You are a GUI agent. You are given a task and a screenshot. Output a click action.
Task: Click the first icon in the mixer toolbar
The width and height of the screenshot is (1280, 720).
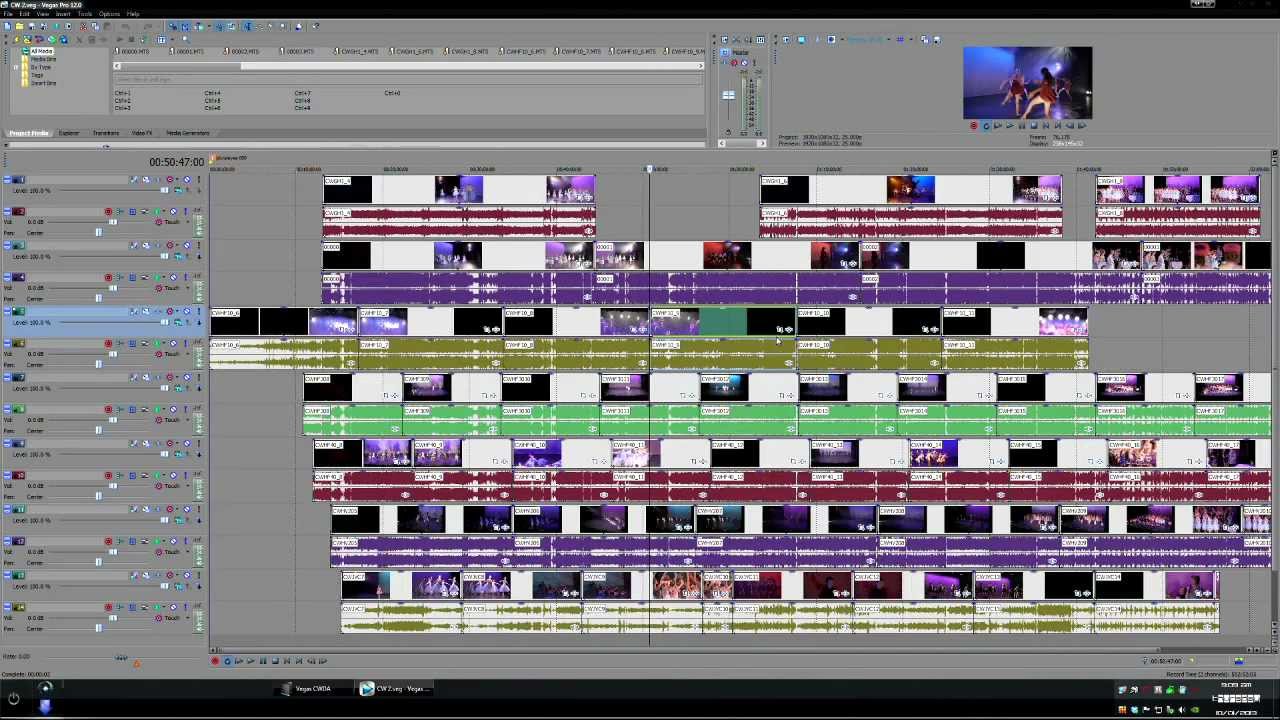726,40
